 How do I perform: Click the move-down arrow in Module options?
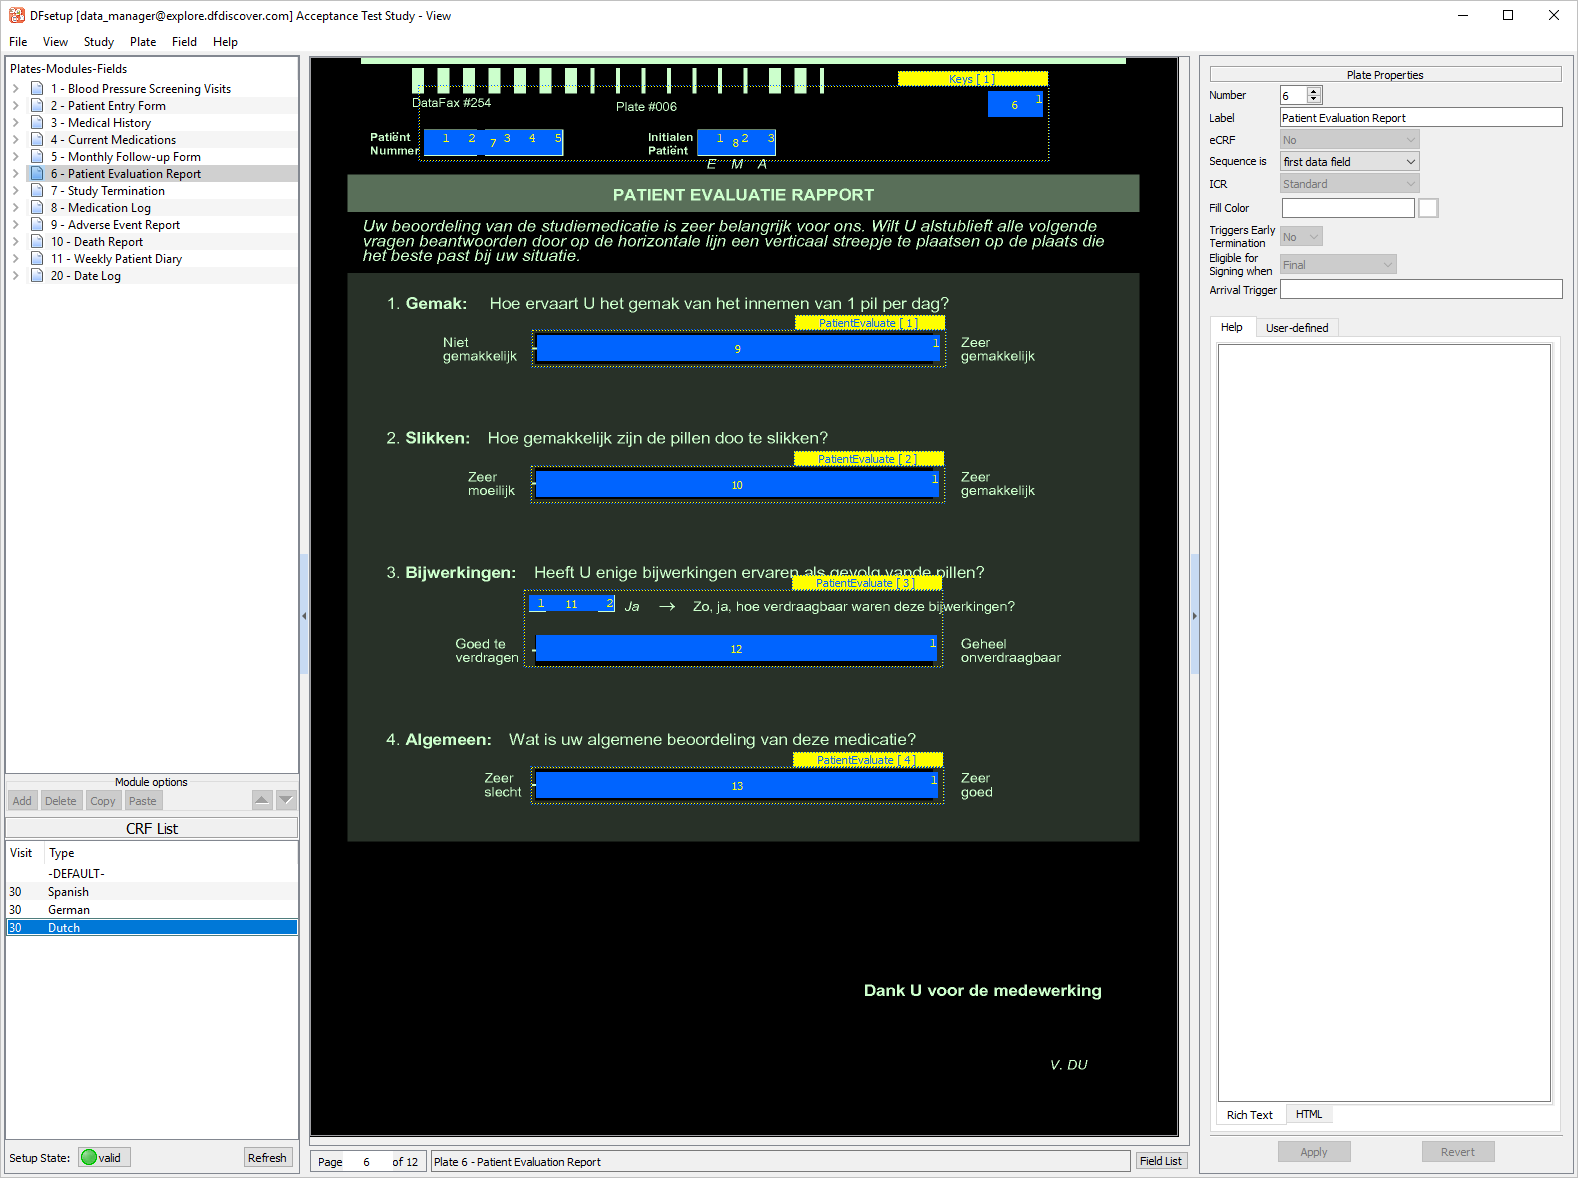(286, 800)
